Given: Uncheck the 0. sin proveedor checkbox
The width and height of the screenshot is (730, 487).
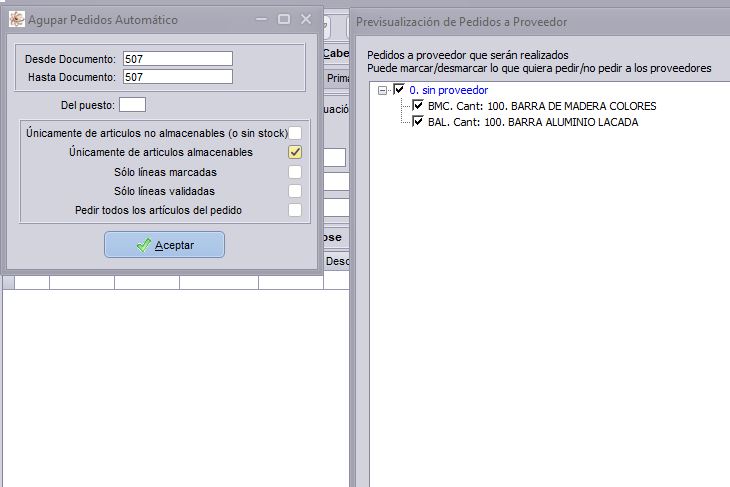Looking at the screenshot, I should (399, 89).
